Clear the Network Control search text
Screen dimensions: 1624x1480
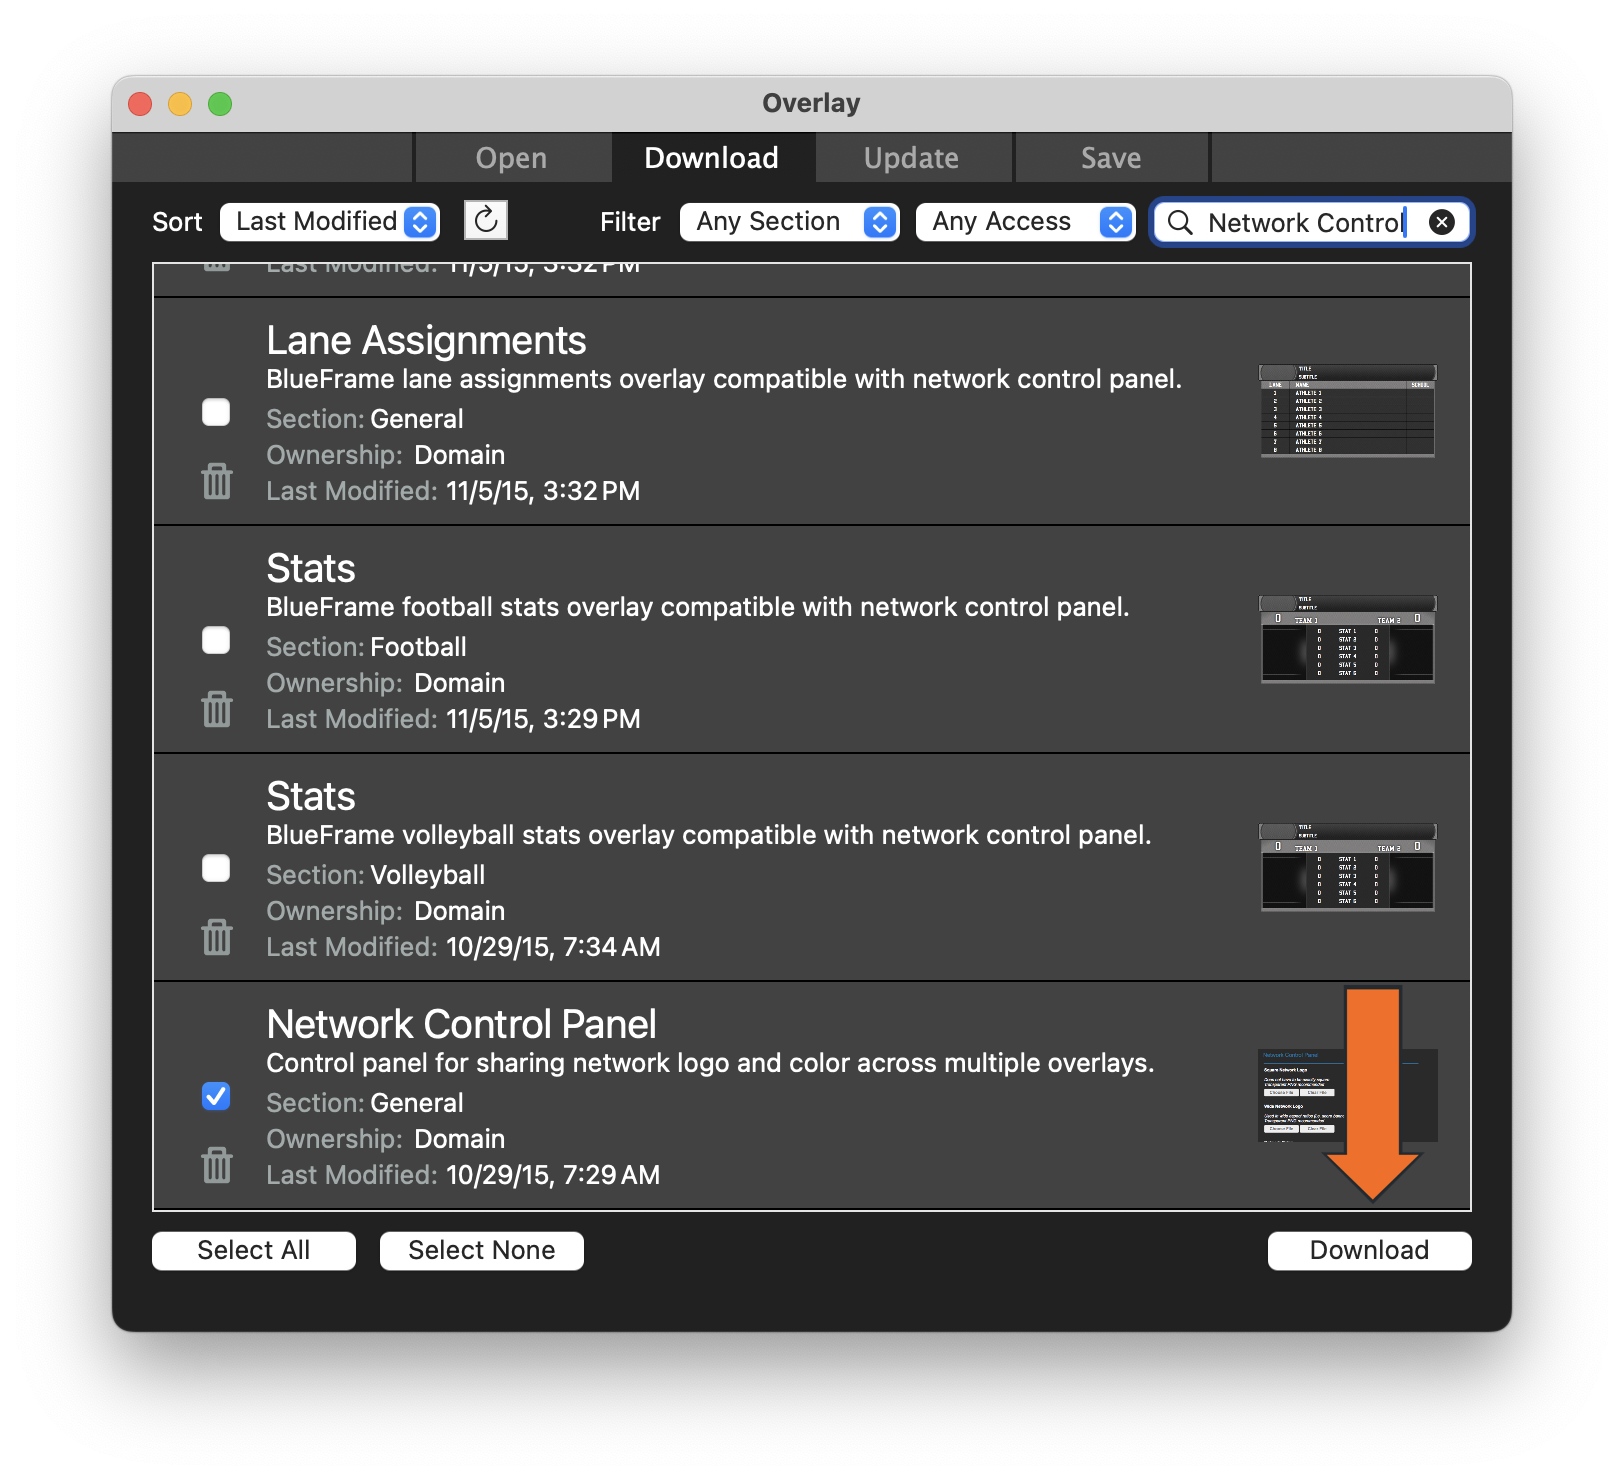tap(1441, 222)
